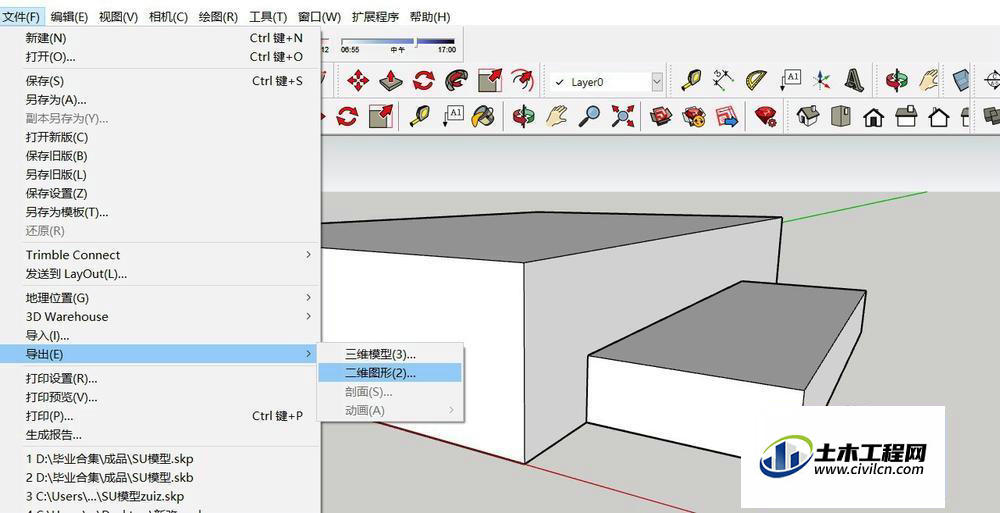Select the Rotate tool next to Follow Me

(x=423, y=81)
